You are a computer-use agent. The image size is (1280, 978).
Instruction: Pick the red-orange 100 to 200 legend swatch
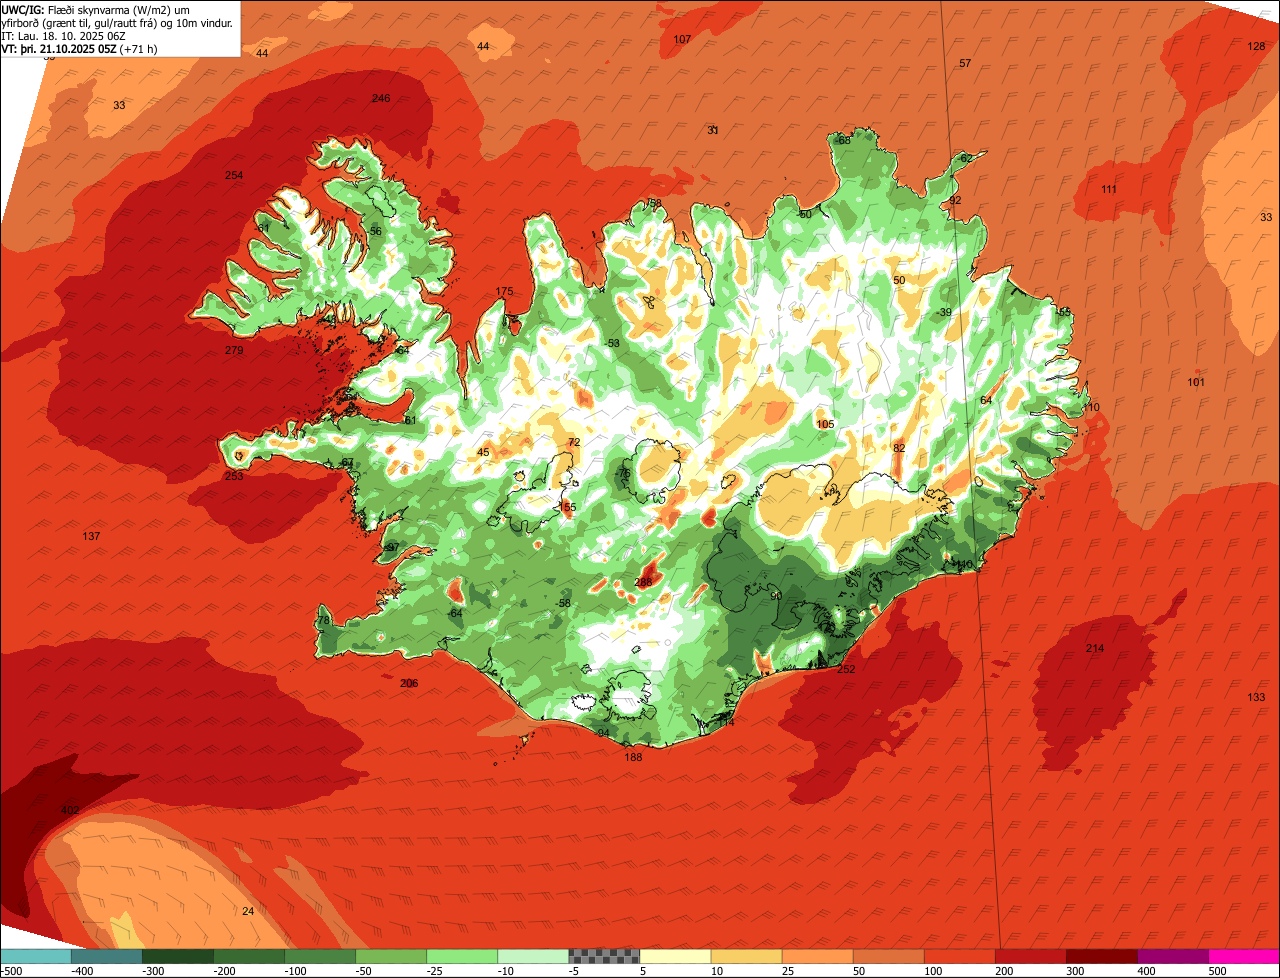point(959,956)
